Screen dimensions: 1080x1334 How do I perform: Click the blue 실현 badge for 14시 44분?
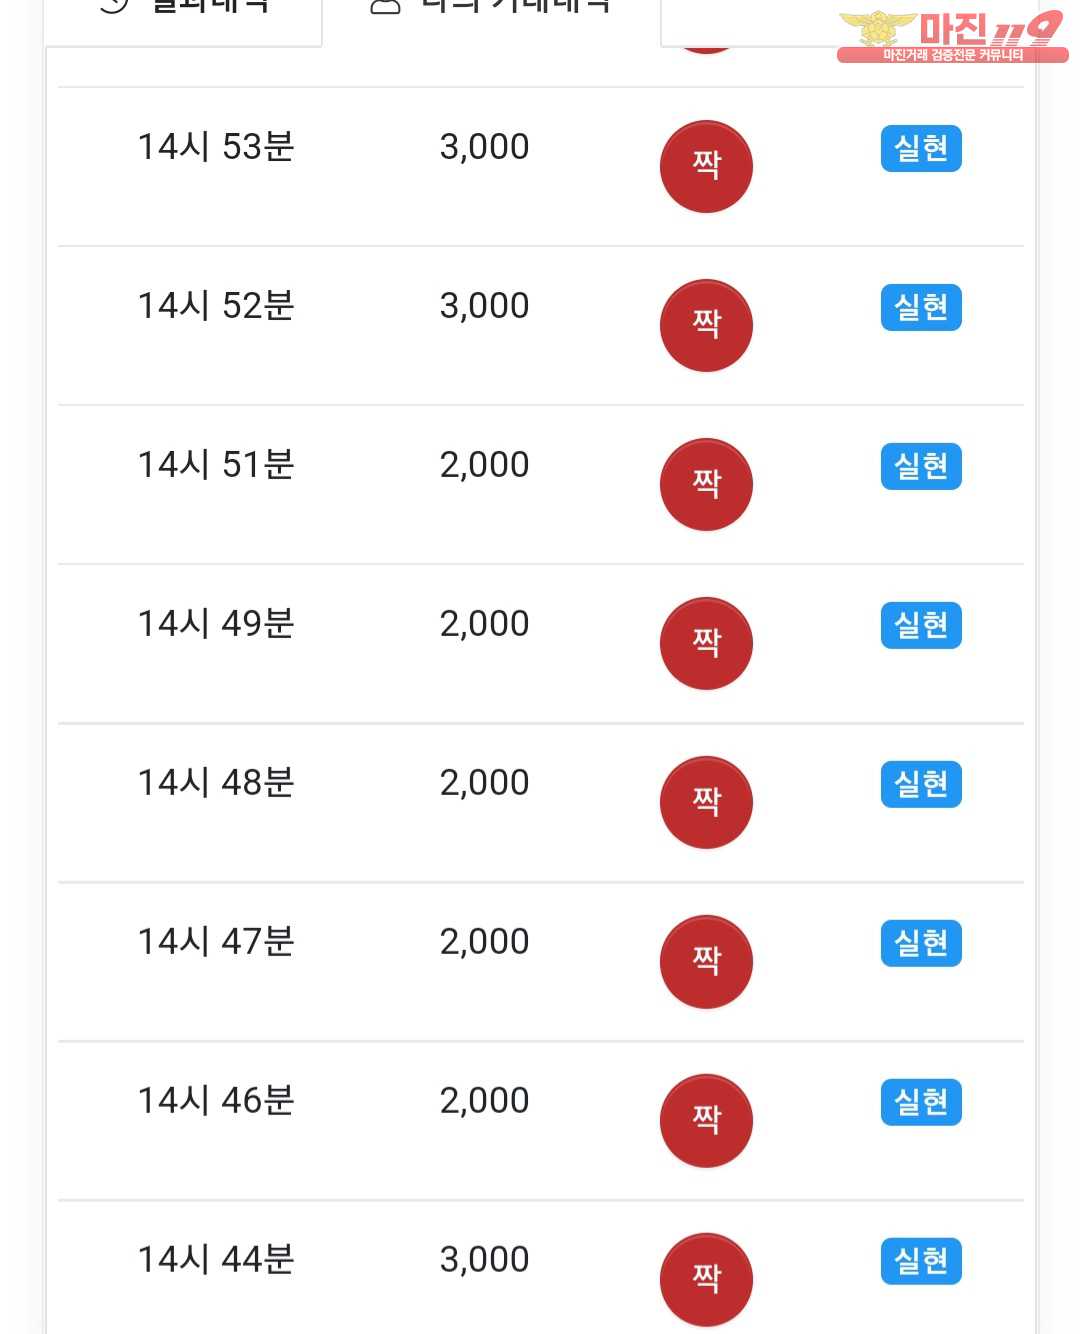(x=921, y=1261)
